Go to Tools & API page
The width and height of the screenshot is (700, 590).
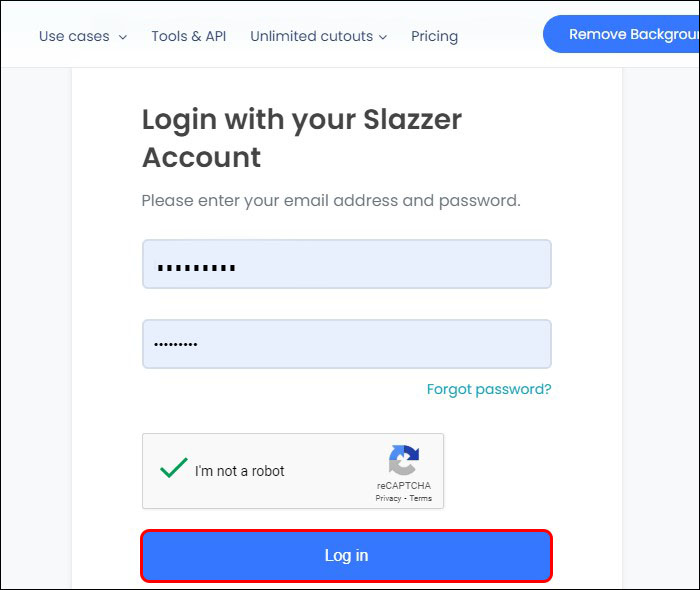[x=189, y=36]
